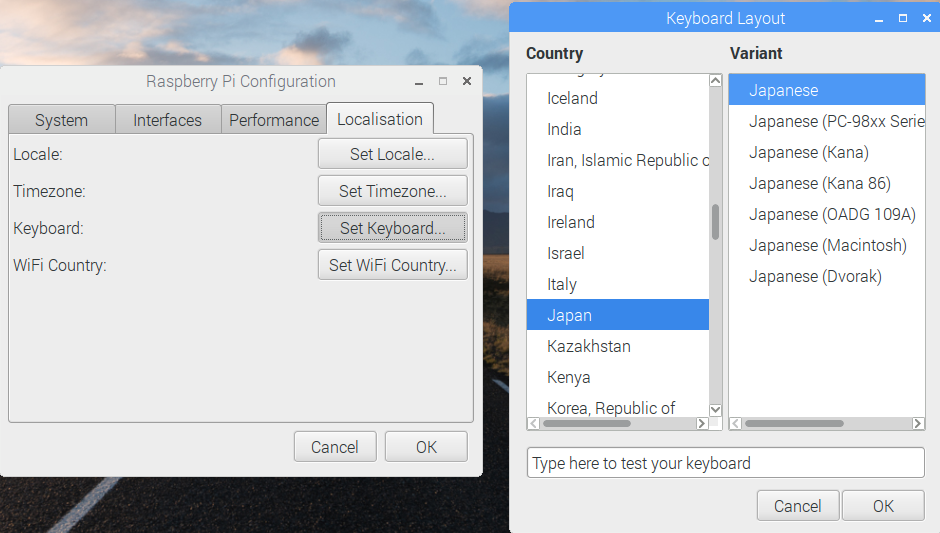The height and width of the screenshot is (533, 940).
Task: Choose Japanese (PC-98xx Series) variant
Action: tap(827, 121)
